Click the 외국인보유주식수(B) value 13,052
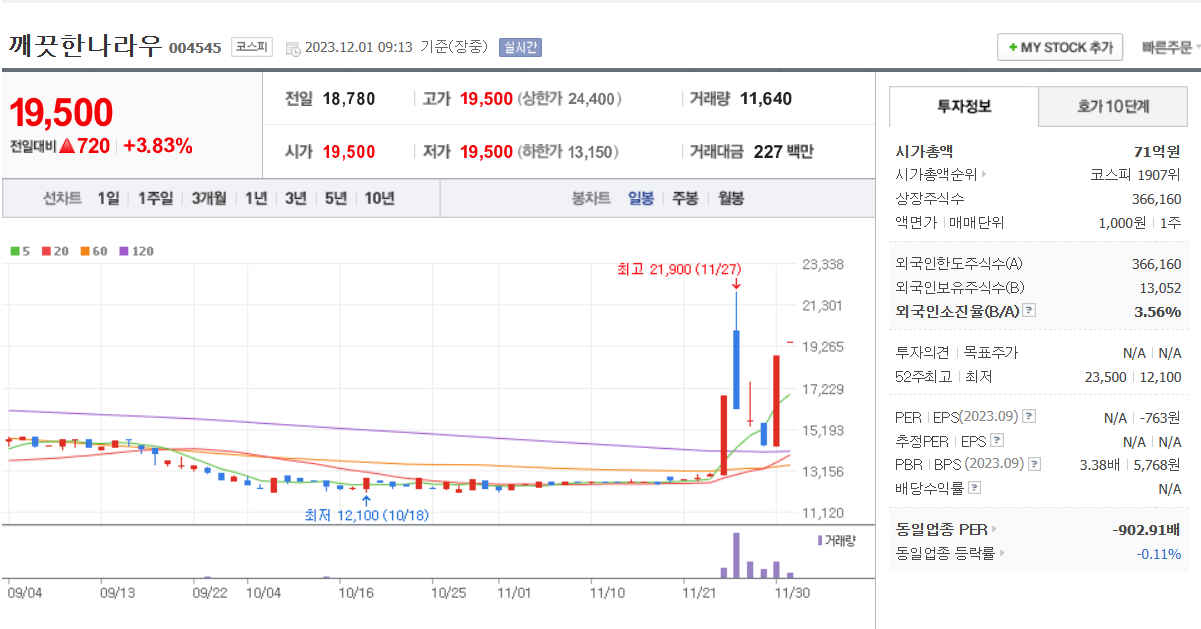The image size is (1201, 629). pyautogui.click(x=1160, y=287)
